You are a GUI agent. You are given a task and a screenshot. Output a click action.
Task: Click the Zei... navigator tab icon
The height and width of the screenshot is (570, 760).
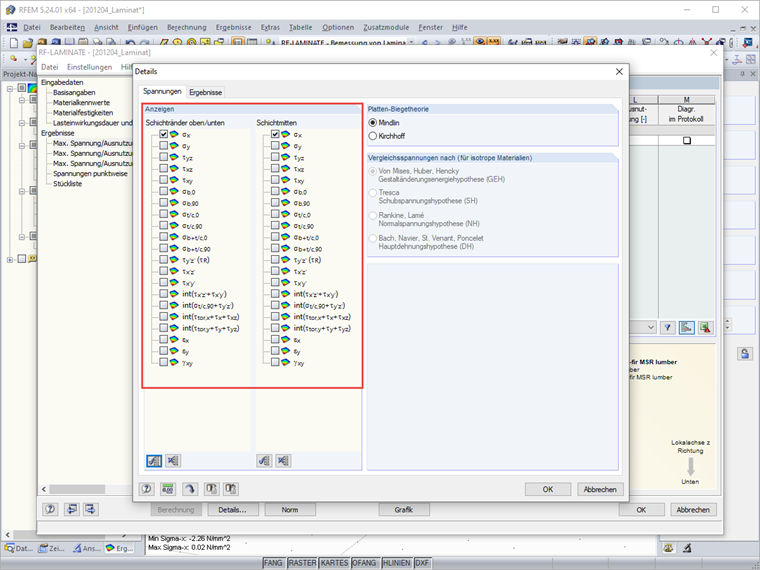(44, 548)
